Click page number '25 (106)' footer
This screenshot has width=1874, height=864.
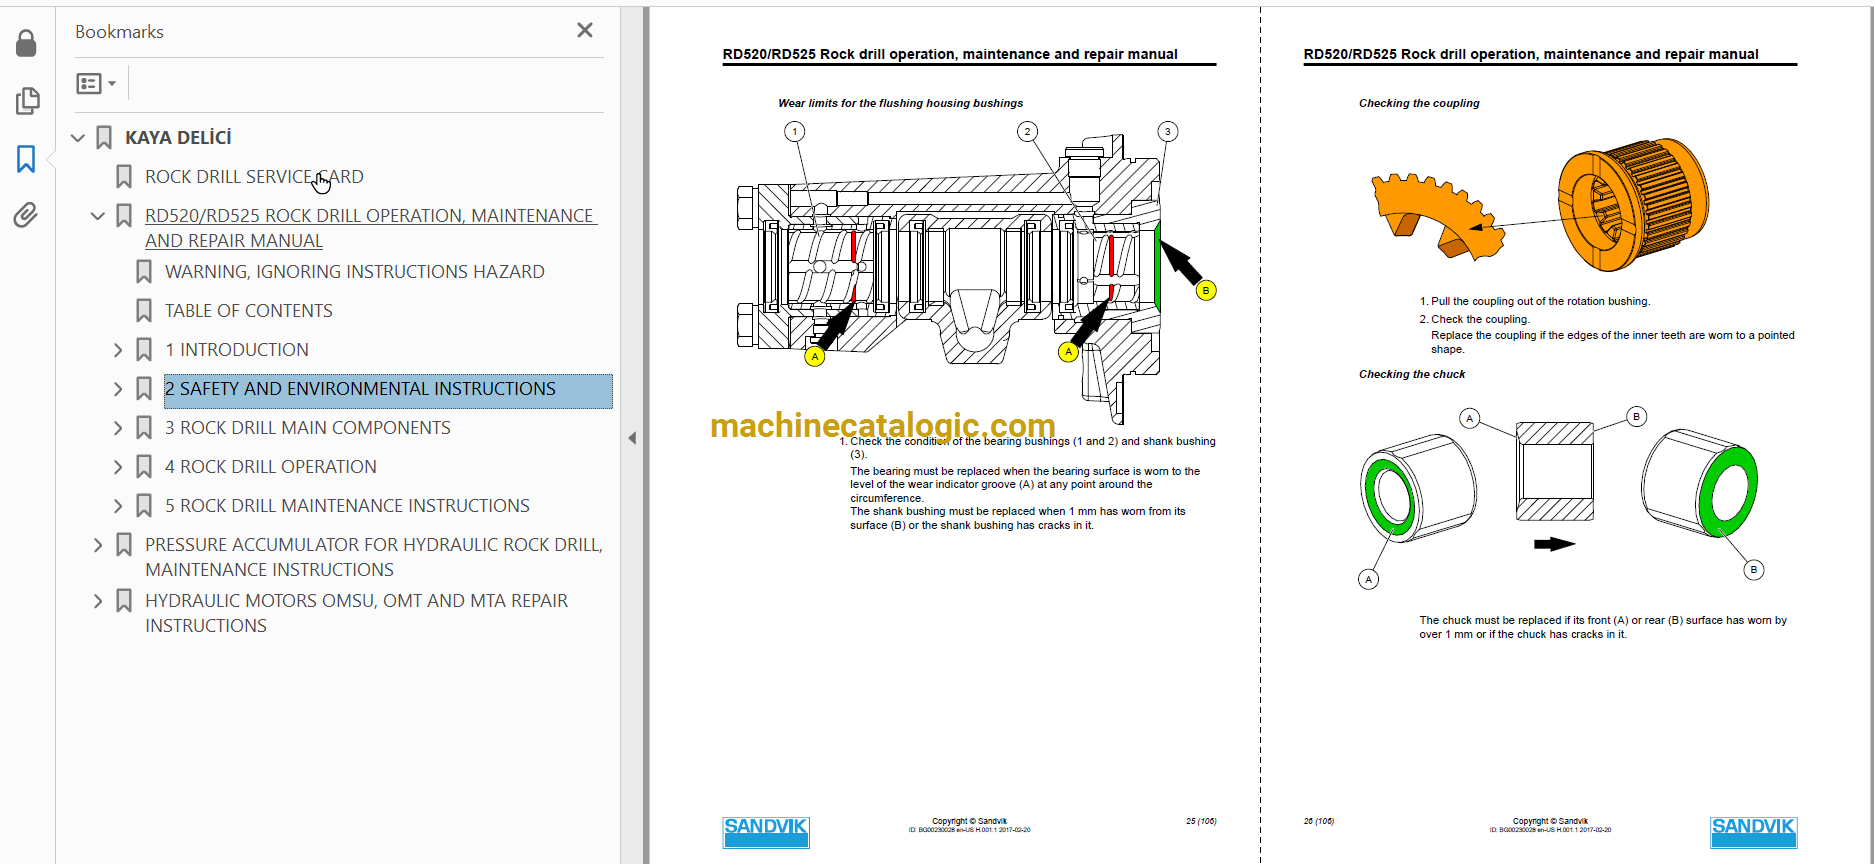pos(1201,821)
